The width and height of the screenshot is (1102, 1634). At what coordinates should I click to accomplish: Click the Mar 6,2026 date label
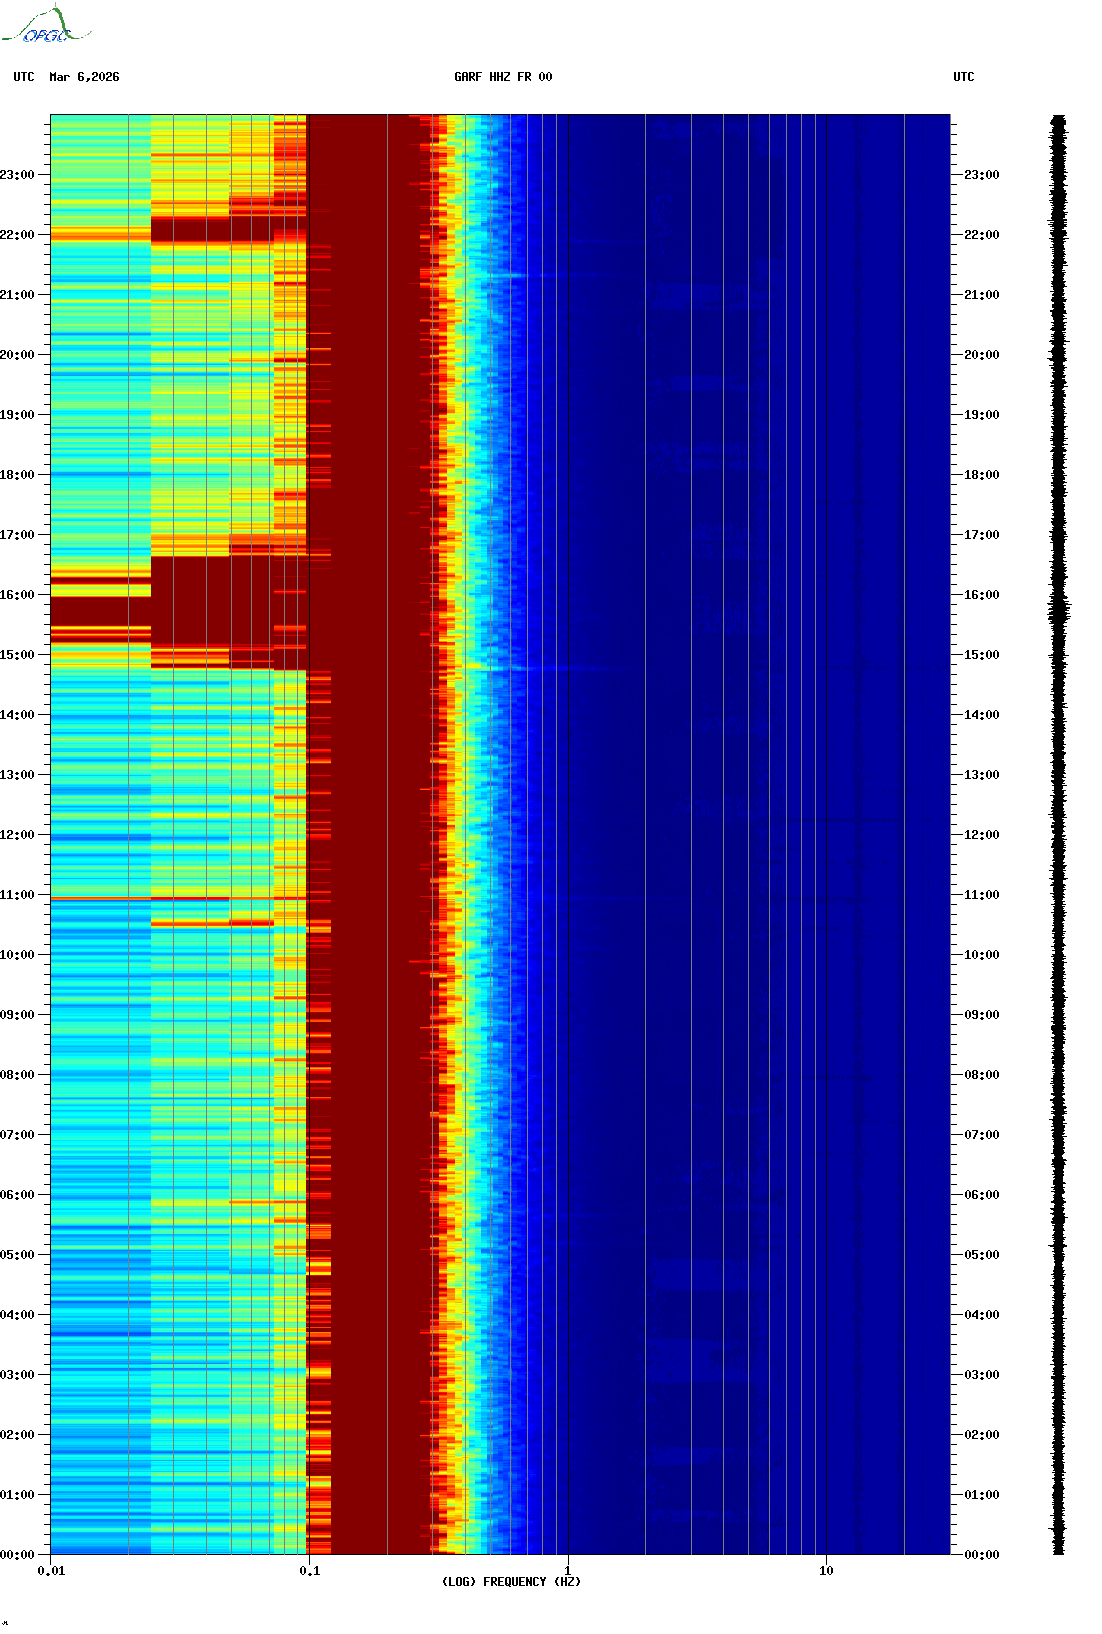(x=84, y=77)
